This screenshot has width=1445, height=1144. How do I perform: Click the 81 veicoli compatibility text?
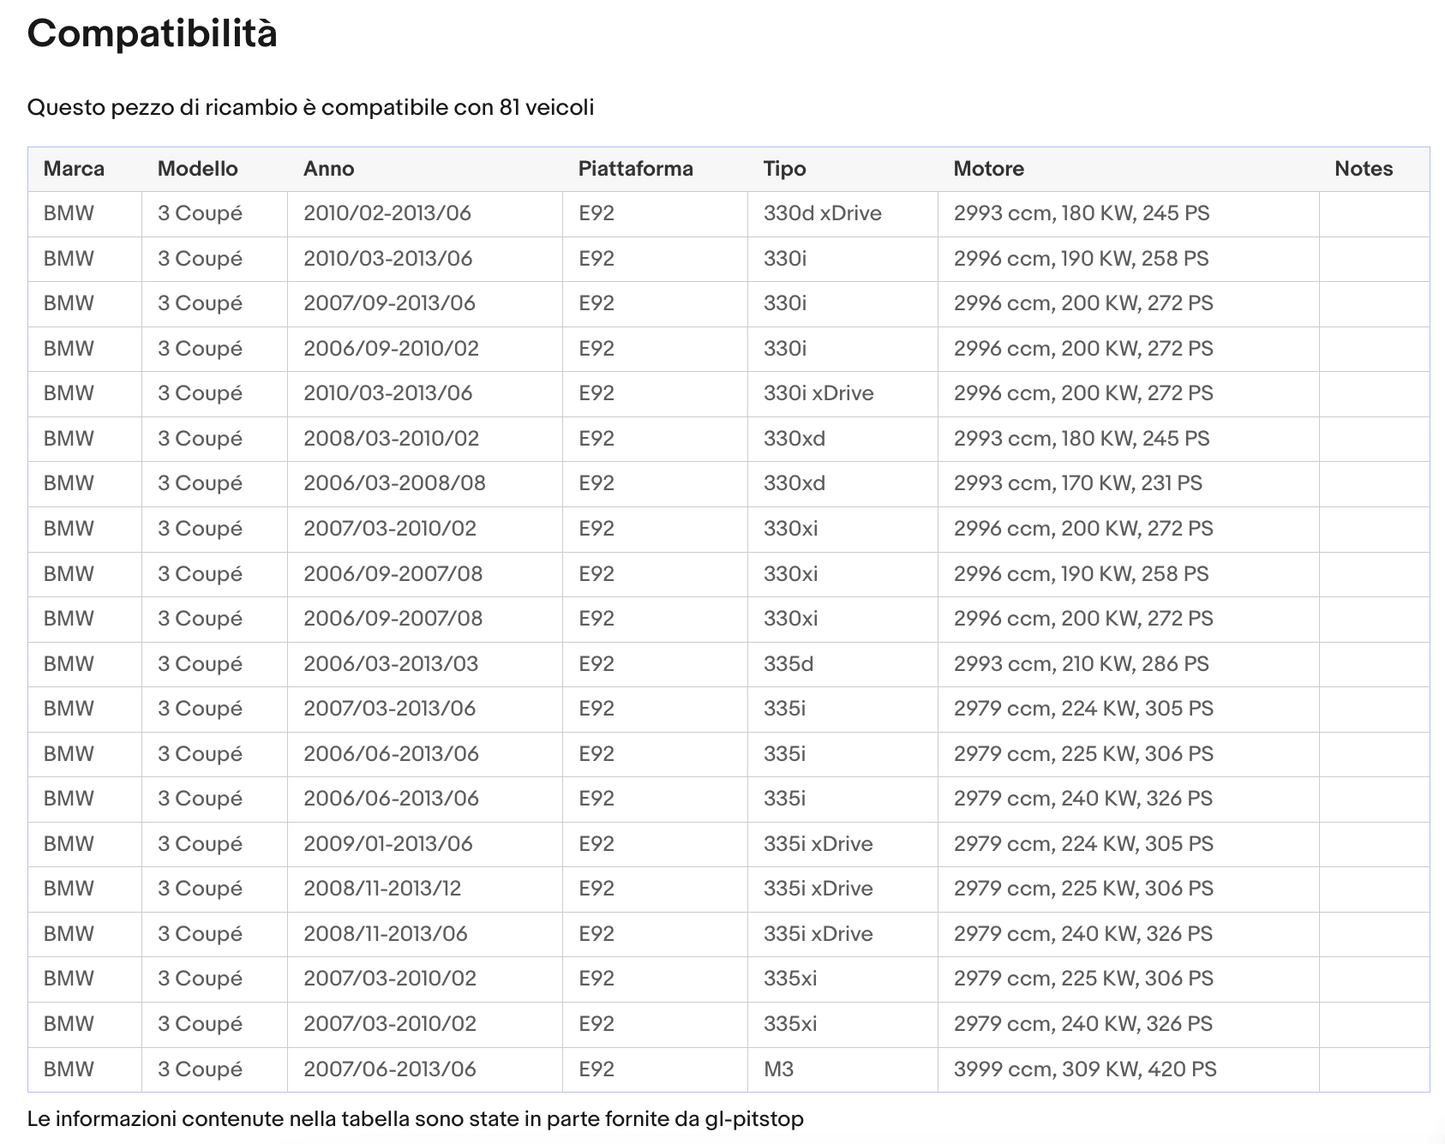point(546,107)
